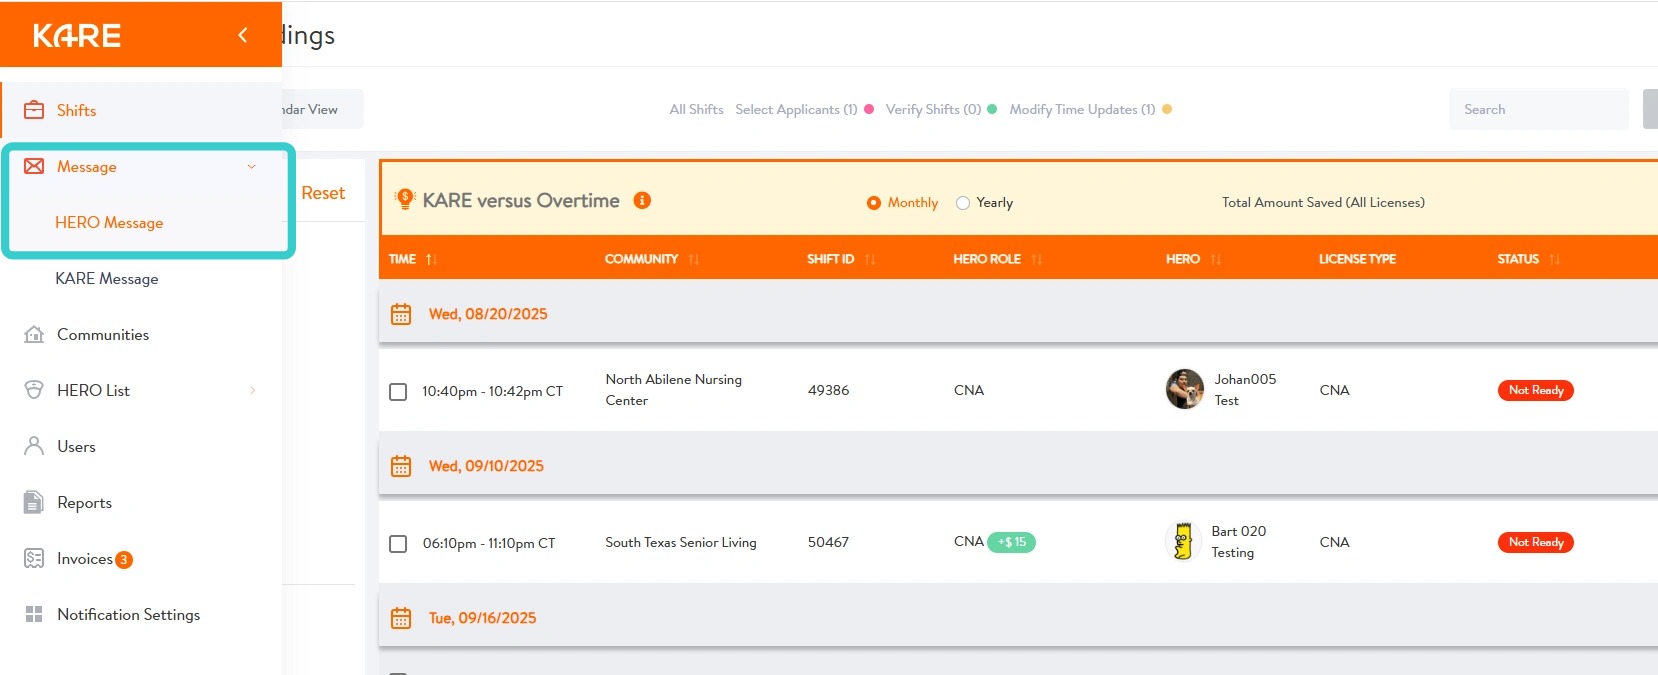Click into the Search field

[1538, 109]
